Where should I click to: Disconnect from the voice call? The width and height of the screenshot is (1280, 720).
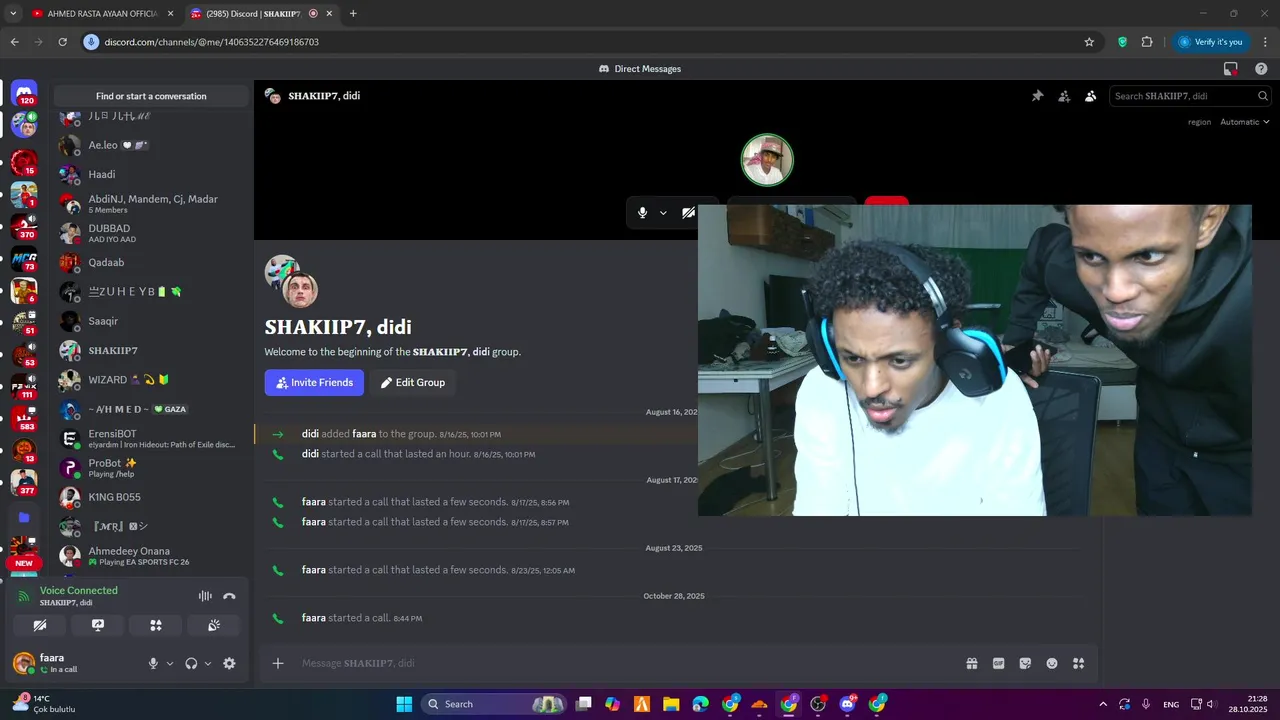click(x=229, y=596)
